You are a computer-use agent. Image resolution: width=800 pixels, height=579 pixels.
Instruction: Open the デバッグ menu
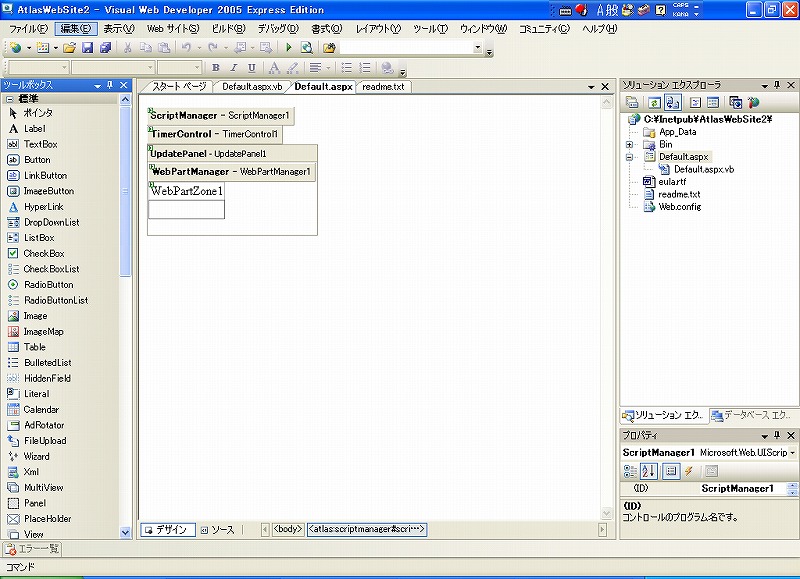pyautogui.click(x=278, y=29)
